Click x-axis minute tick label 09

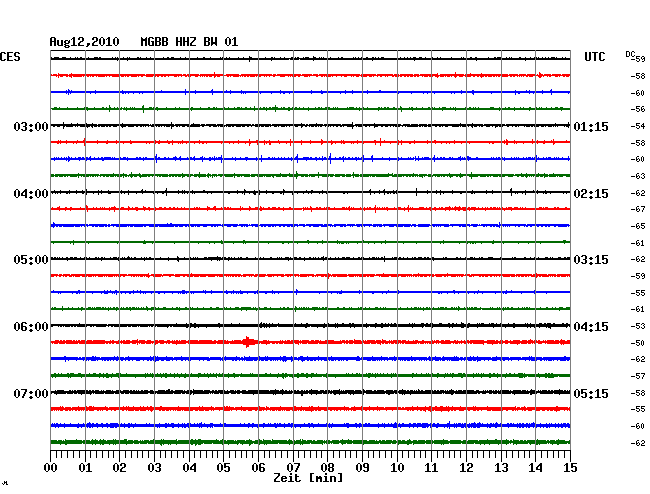click(x=362, y=467)
